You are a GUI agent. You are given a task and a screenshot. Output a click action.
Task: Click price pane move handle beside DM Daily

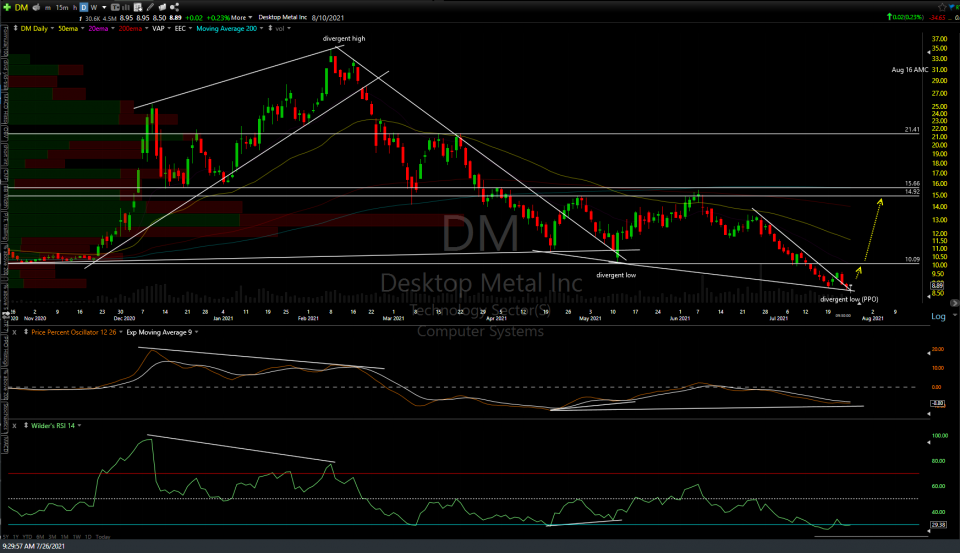coord(15,28)
